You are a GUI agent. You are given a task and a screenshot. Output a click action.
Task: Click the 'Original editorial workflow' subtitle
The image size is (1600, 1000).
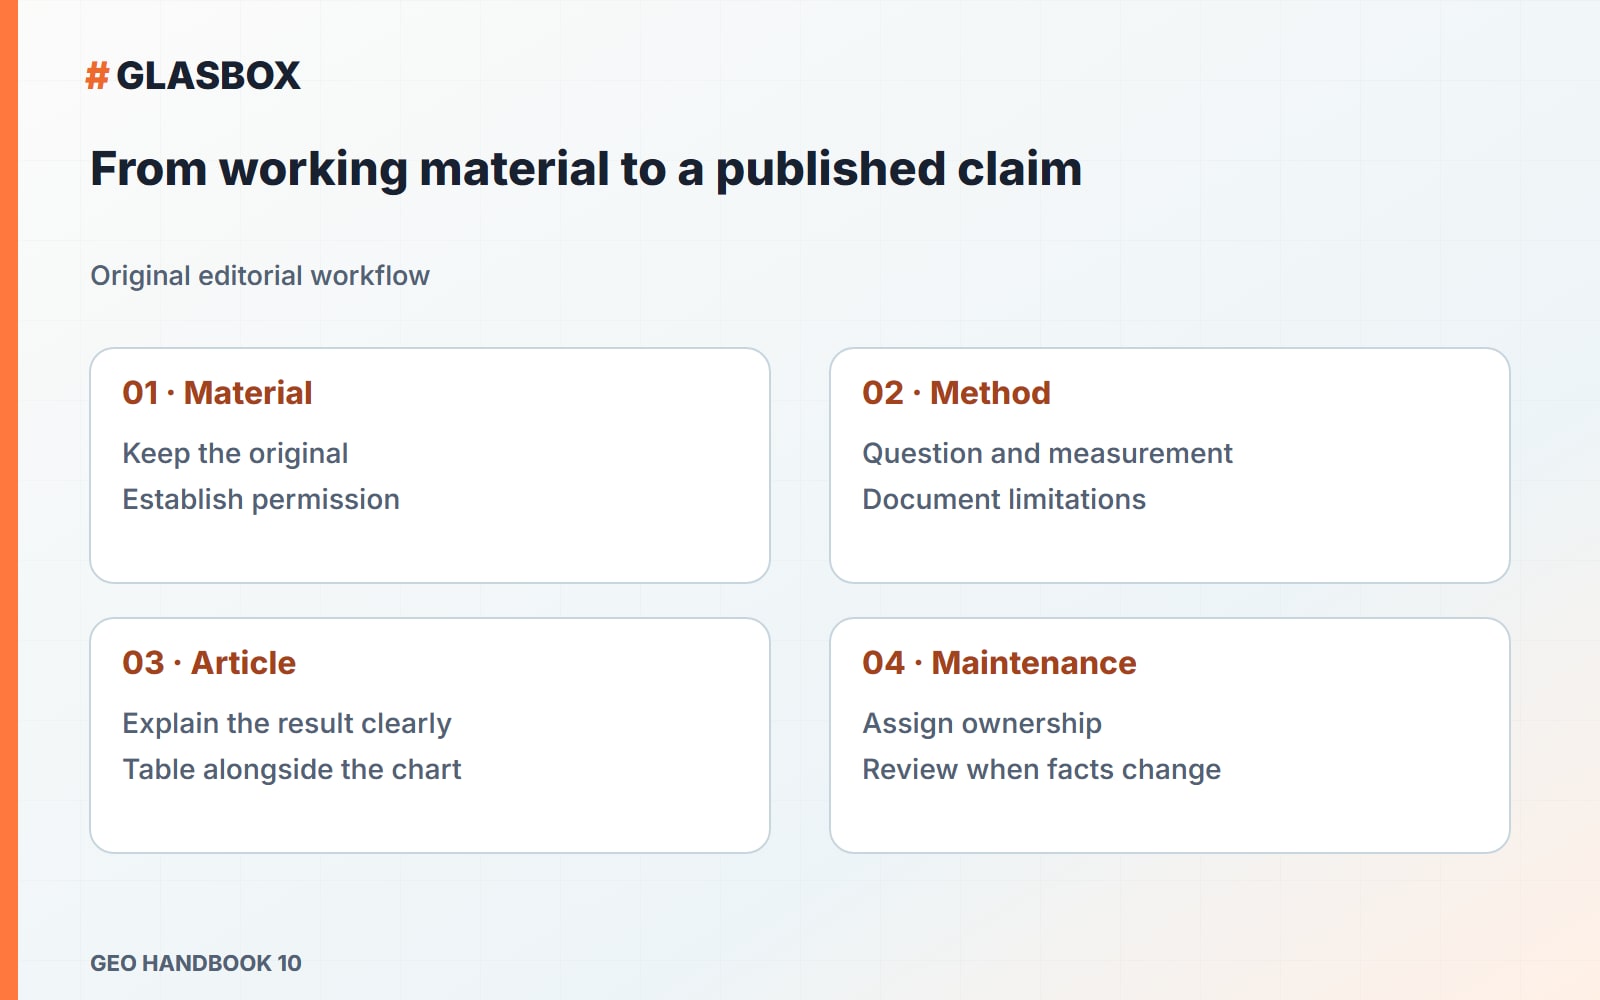pyautogui.click(x=260, y=276)
